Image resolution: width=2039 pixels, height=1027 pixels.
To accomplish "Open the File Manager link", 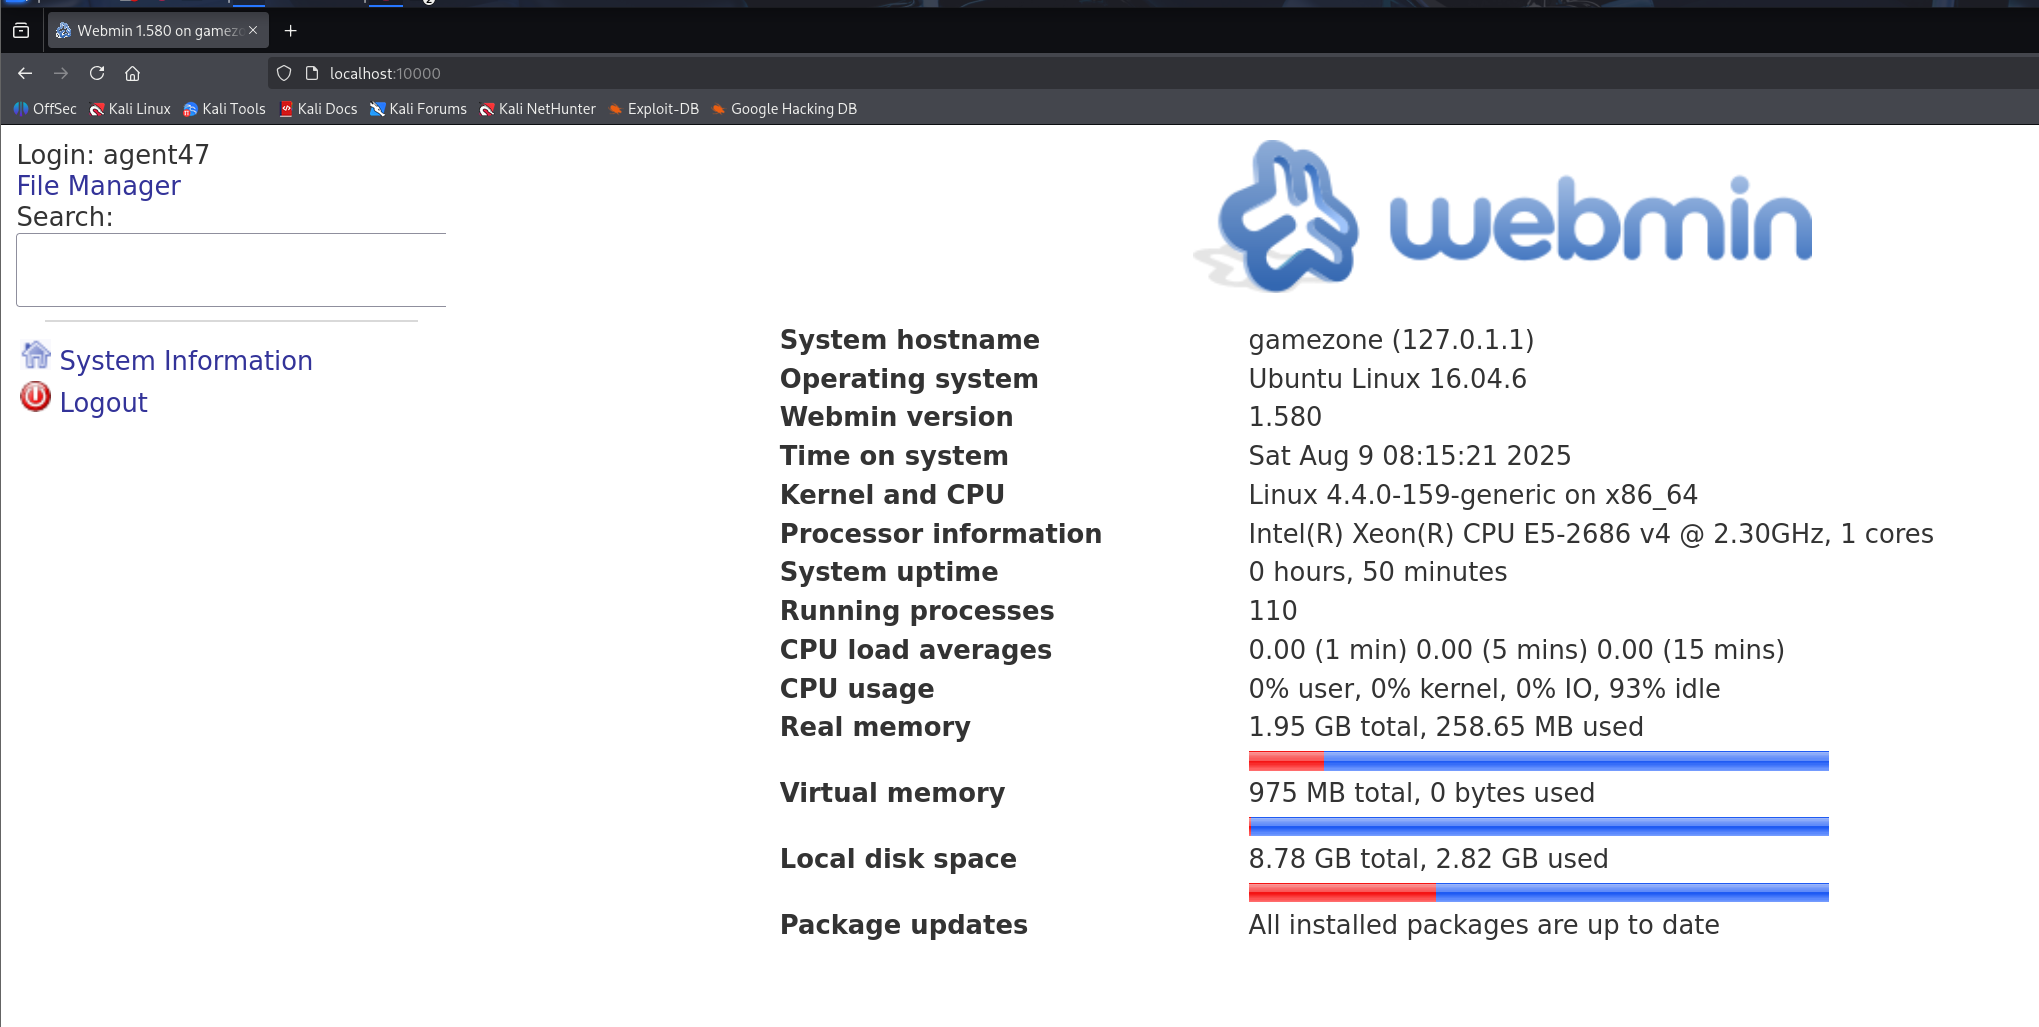I will (98, 186).
